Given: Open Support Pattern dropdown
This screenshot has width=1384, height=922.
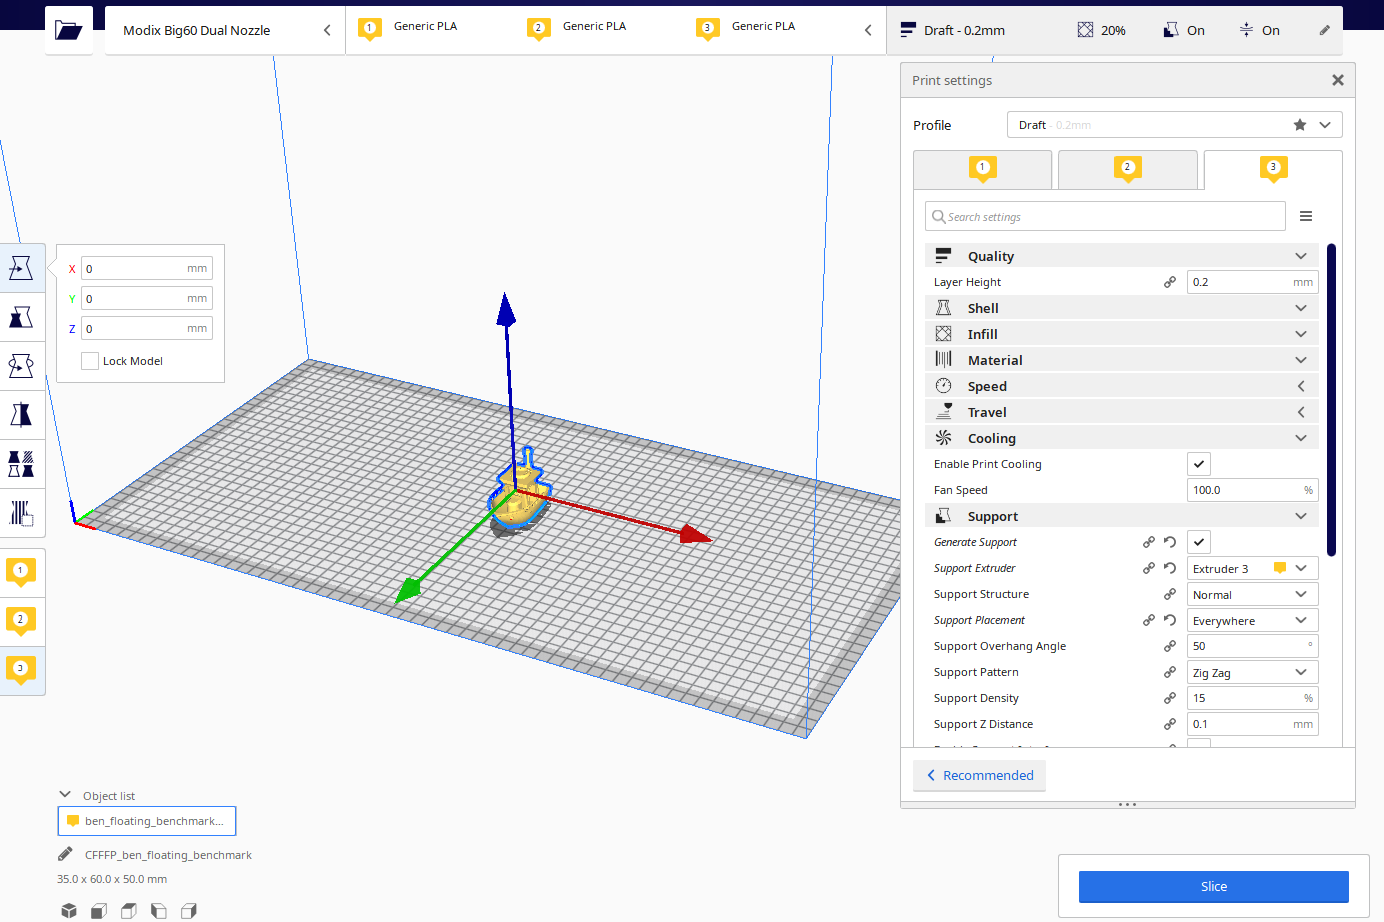Looking at the screenshot, I should click(1252, 672).
